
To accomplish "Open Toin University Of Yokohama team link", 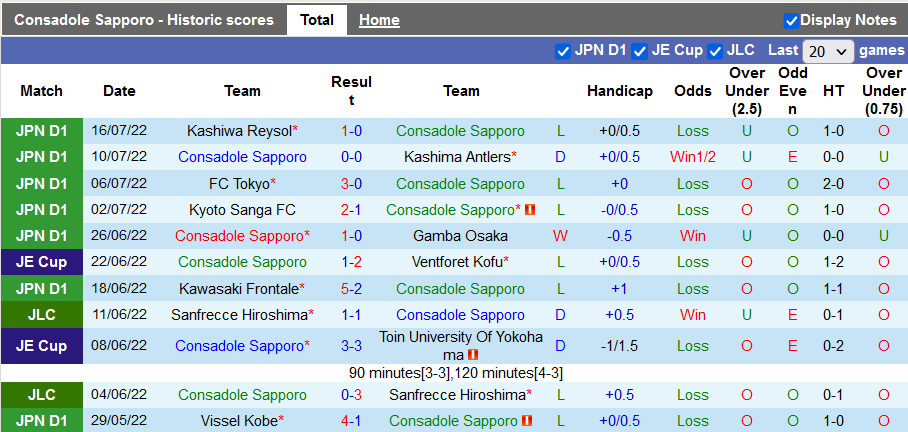I will (461, 346).
